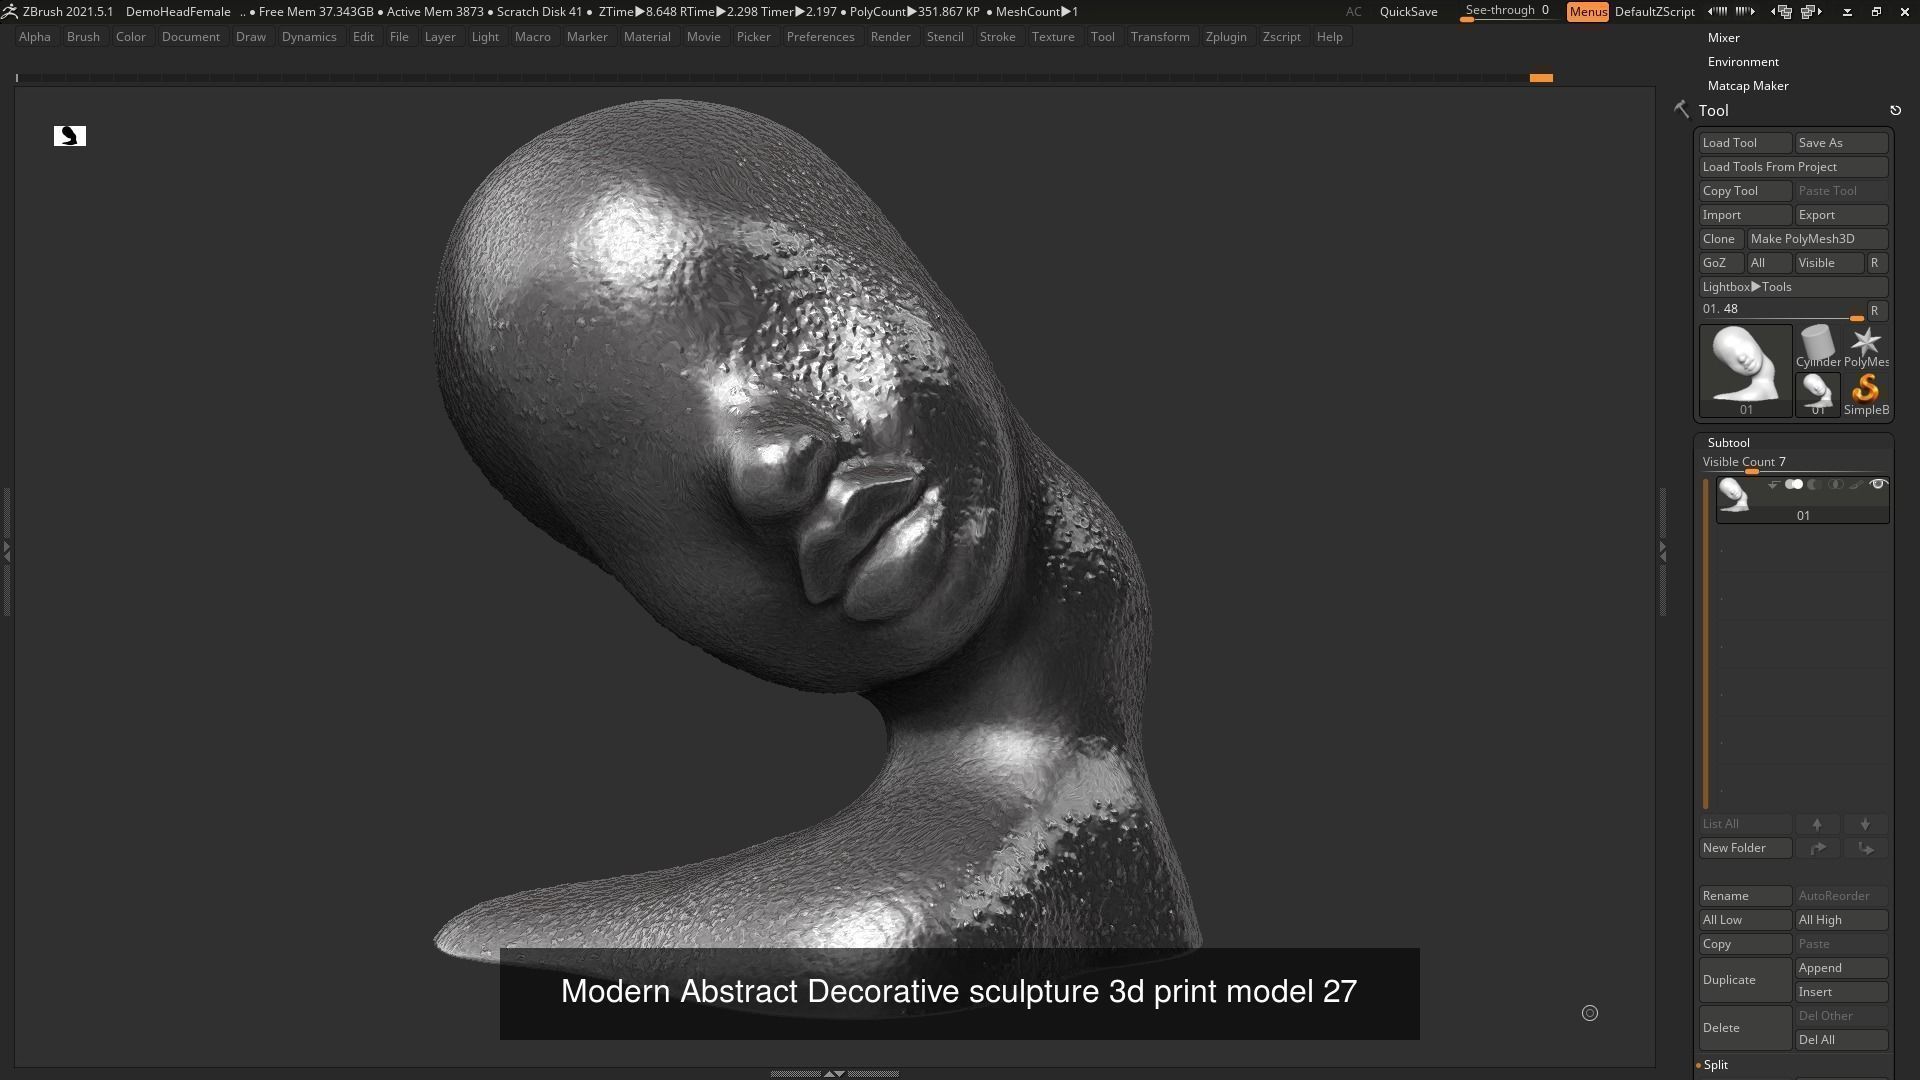Adjust the Visible Count slider
Viewport: 1920px width, 1080px height.
[1794, 463]
